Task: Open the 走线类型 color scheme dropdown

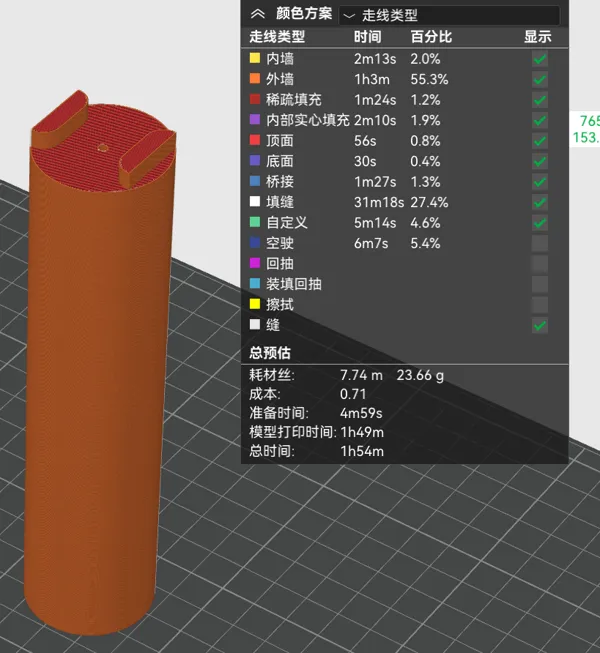Action: tap(449, 15)
